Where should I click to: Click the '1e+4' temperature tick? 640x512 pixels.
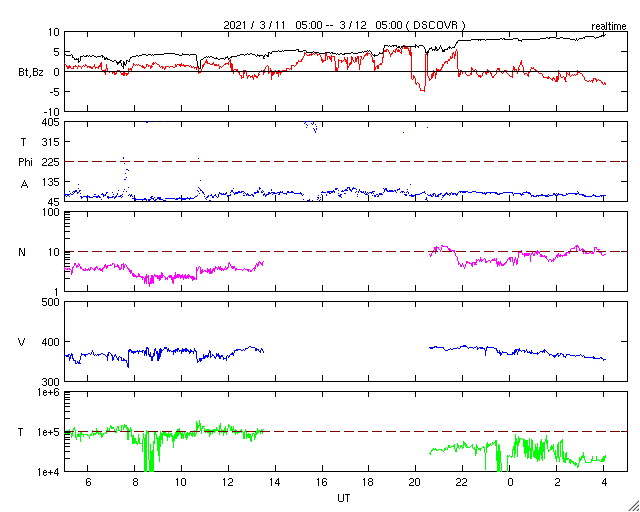tap(48, 472)
